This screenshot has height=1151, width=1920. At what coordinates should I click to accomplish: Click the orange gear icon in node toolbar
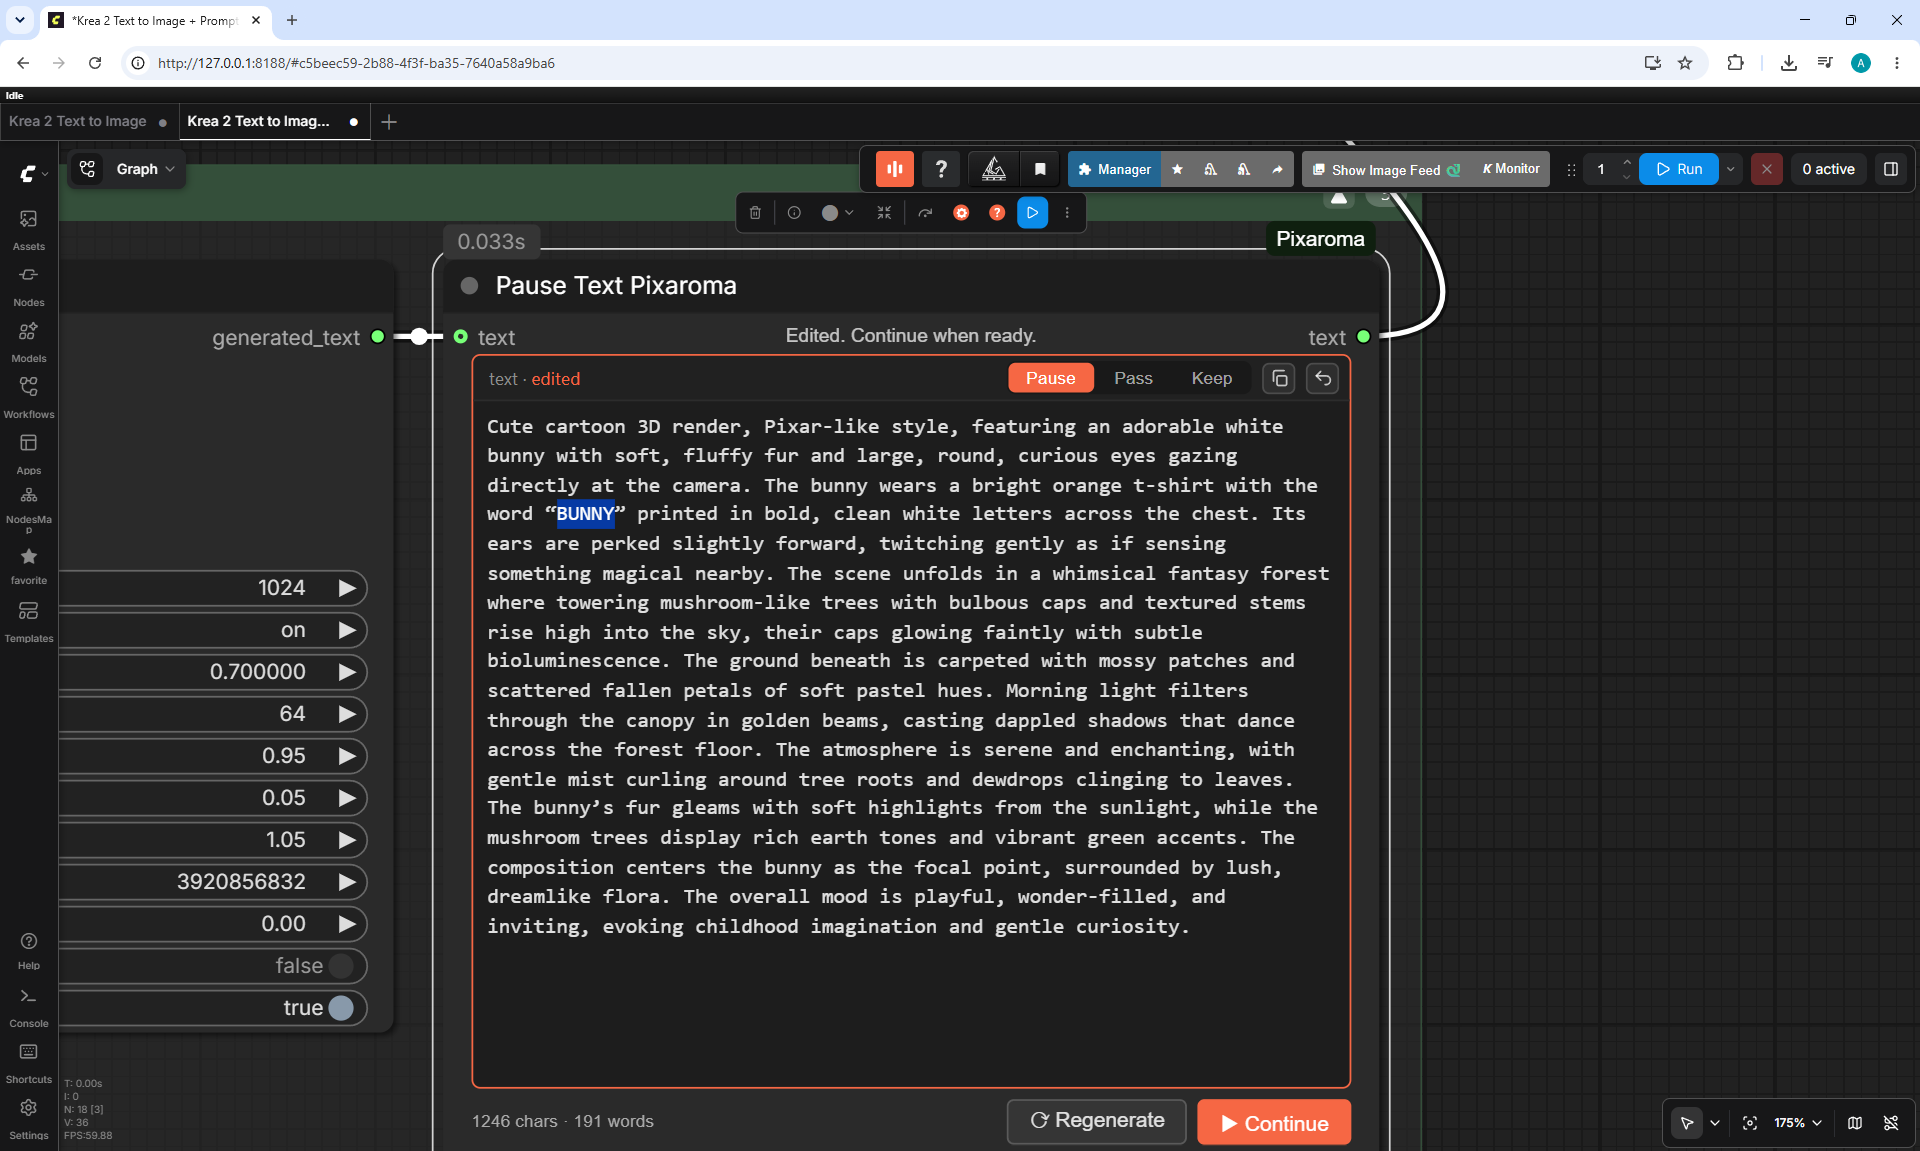point(961,213)
